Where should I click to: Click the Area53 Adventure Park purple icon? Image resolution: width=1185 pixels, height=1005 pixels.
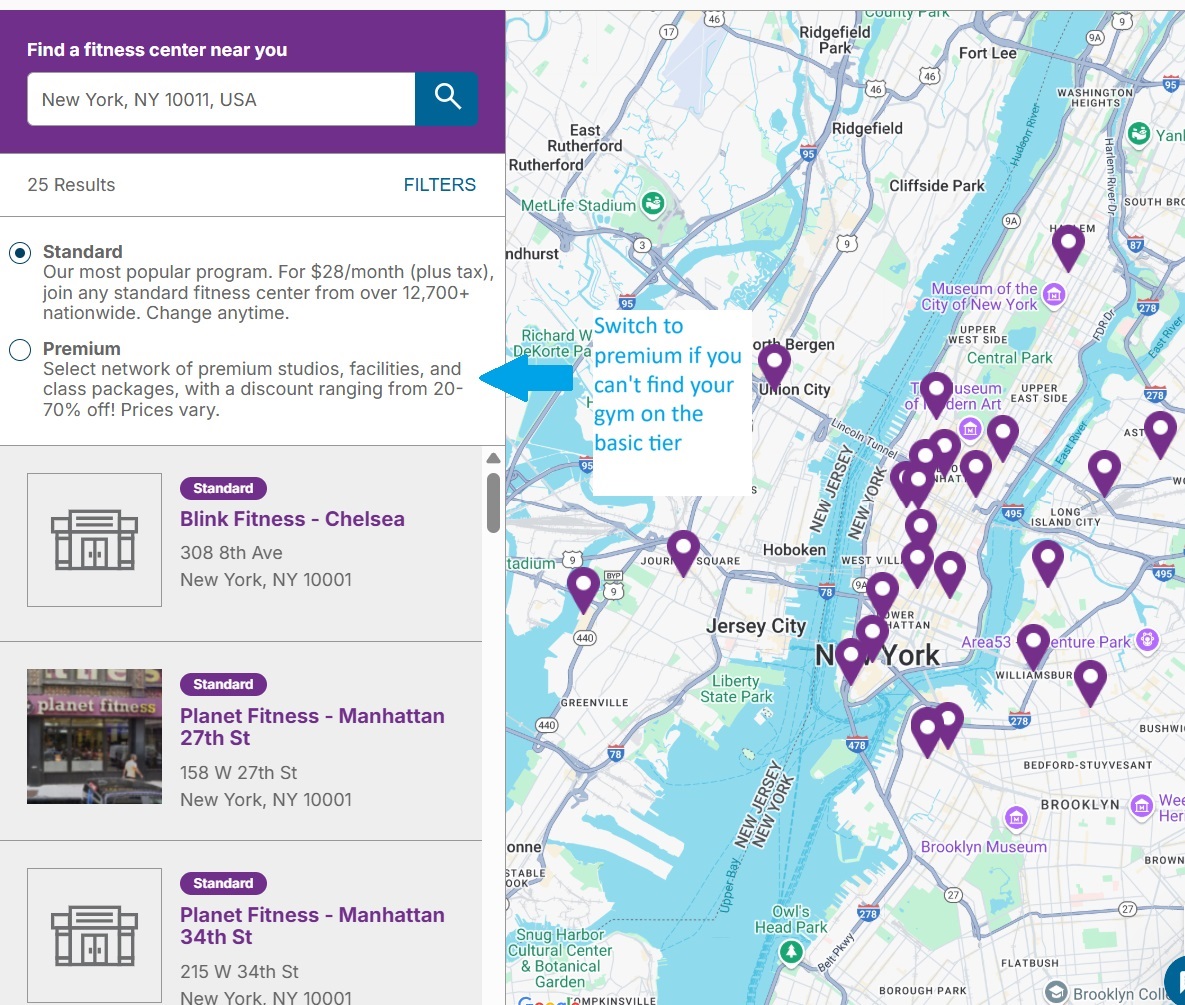pyautogui.click(x=1147, y=639)
